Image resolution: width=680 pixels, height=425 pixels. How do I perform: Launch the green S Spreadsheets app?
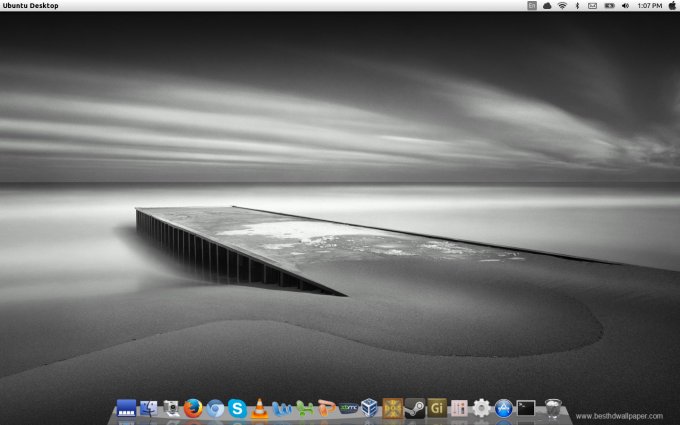pyautogui.click(x=304, y=409)
